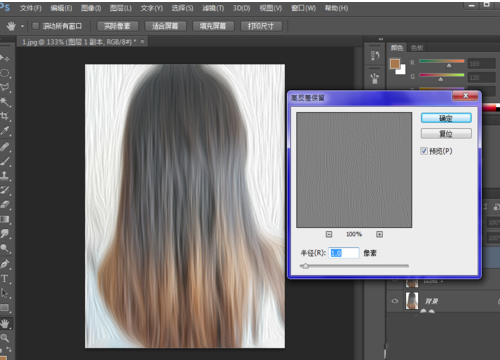Select the Clone Stamp tool
Viewport: 500px width, 360px height.
(x=5, y=175)
